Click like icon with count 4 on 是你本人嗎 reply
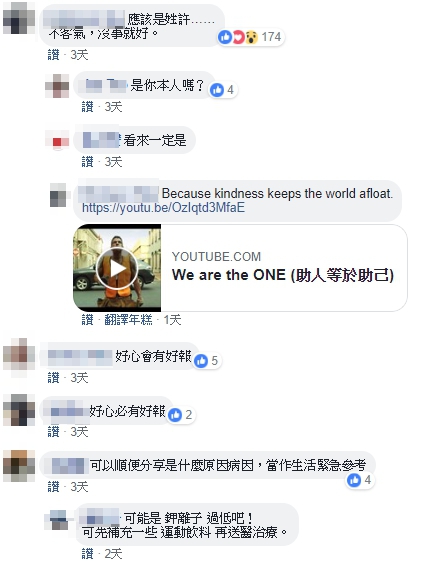Image resolution: width=437 pixels, height=563 pixels. tap(217, 90)
